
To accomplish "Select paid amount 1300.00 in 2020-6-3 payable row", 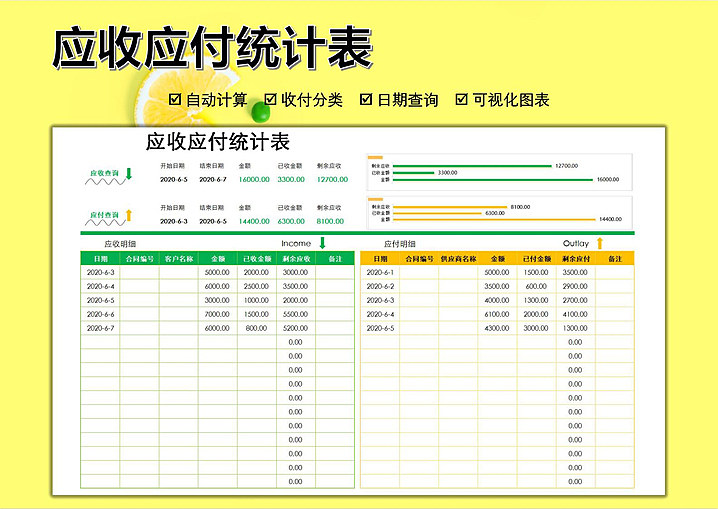I will click(x=536, y=300).
